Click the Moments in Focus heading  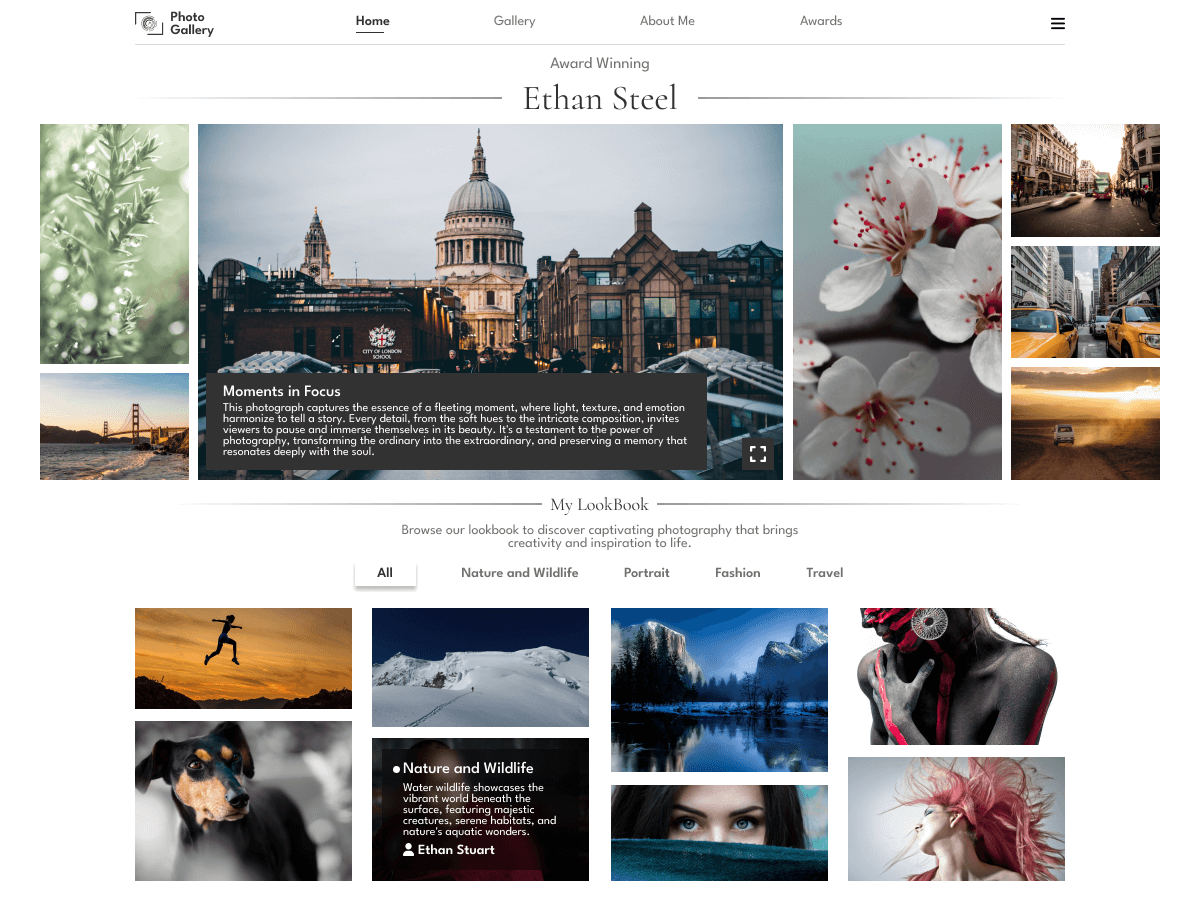(282, 391)
